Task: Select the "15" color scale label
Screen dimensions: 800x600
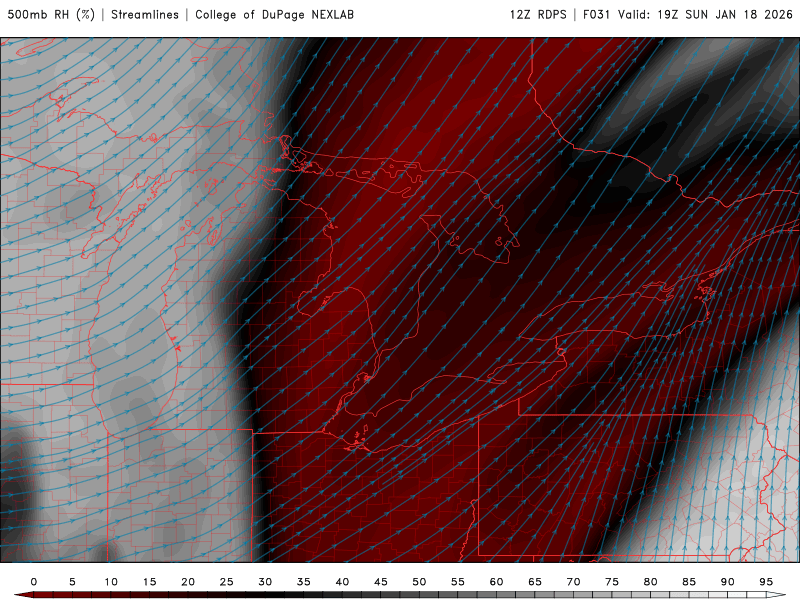Action: [149, 582]
